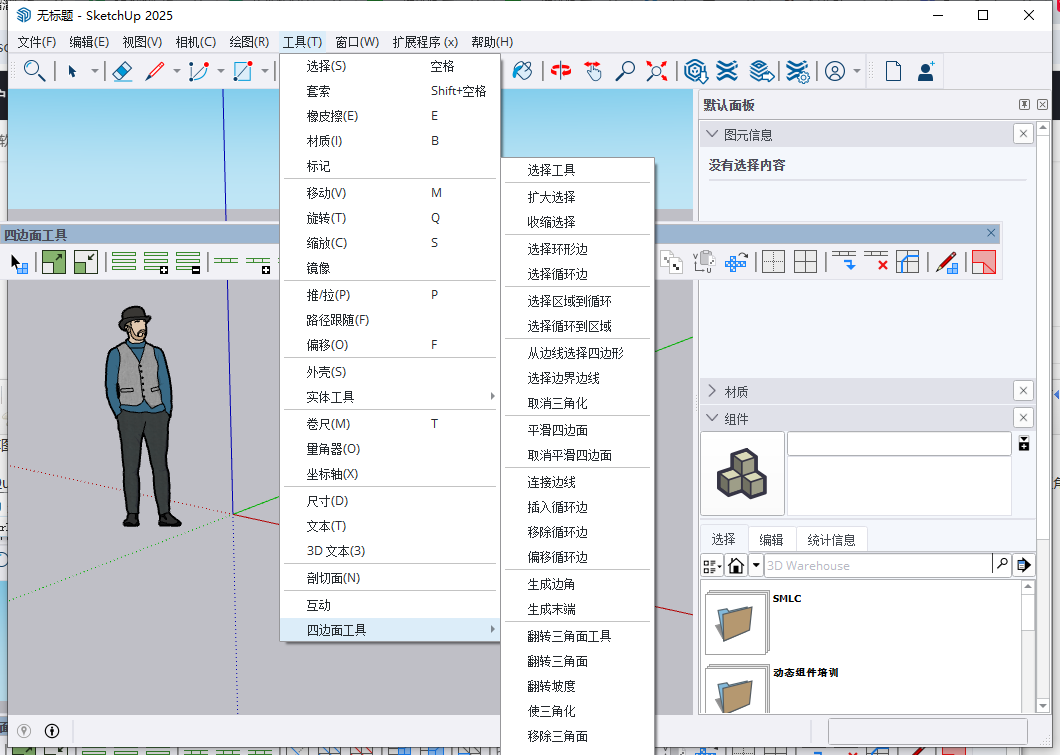Click the Search magnifier toolbar icon
Viewport: 1060px width, 755px height.
coord(34,70)
